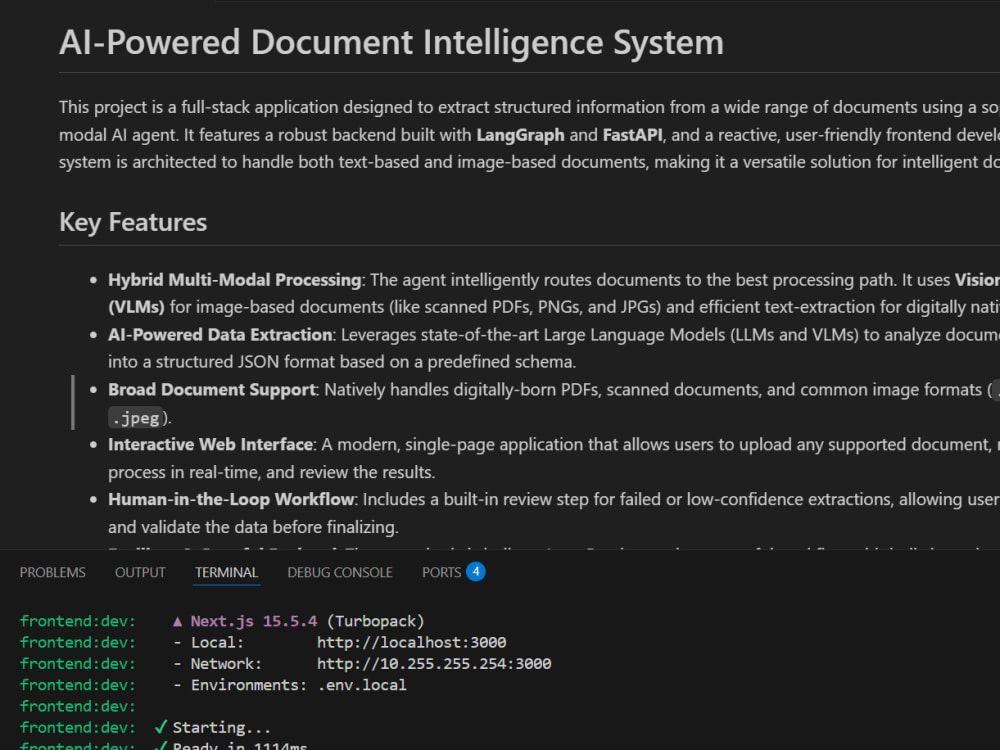Click the bold text 'AI-Powered Data Extraction'
The image size is (1000, 750).
click(x=220, y=335)
